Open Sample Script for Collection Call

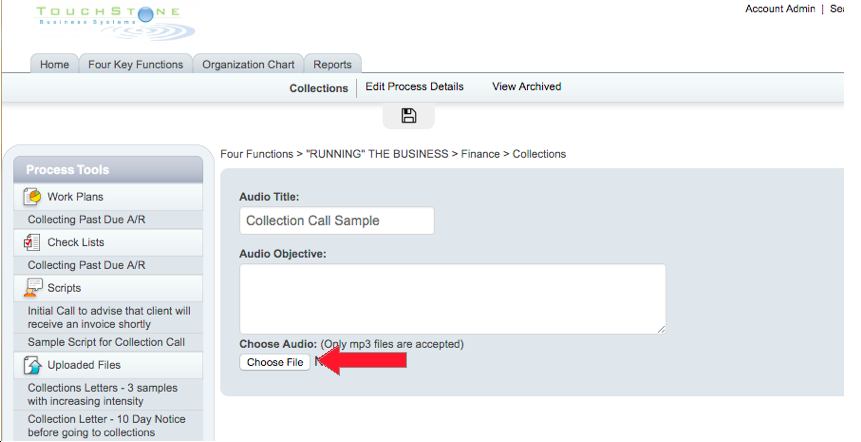[x=108, y=342]
